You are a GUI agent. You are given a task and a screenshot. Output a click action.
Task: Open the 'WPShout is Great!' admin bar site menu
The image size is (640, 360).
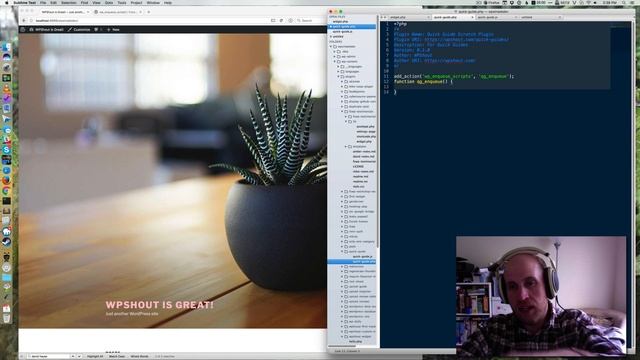tap(46, 29)
